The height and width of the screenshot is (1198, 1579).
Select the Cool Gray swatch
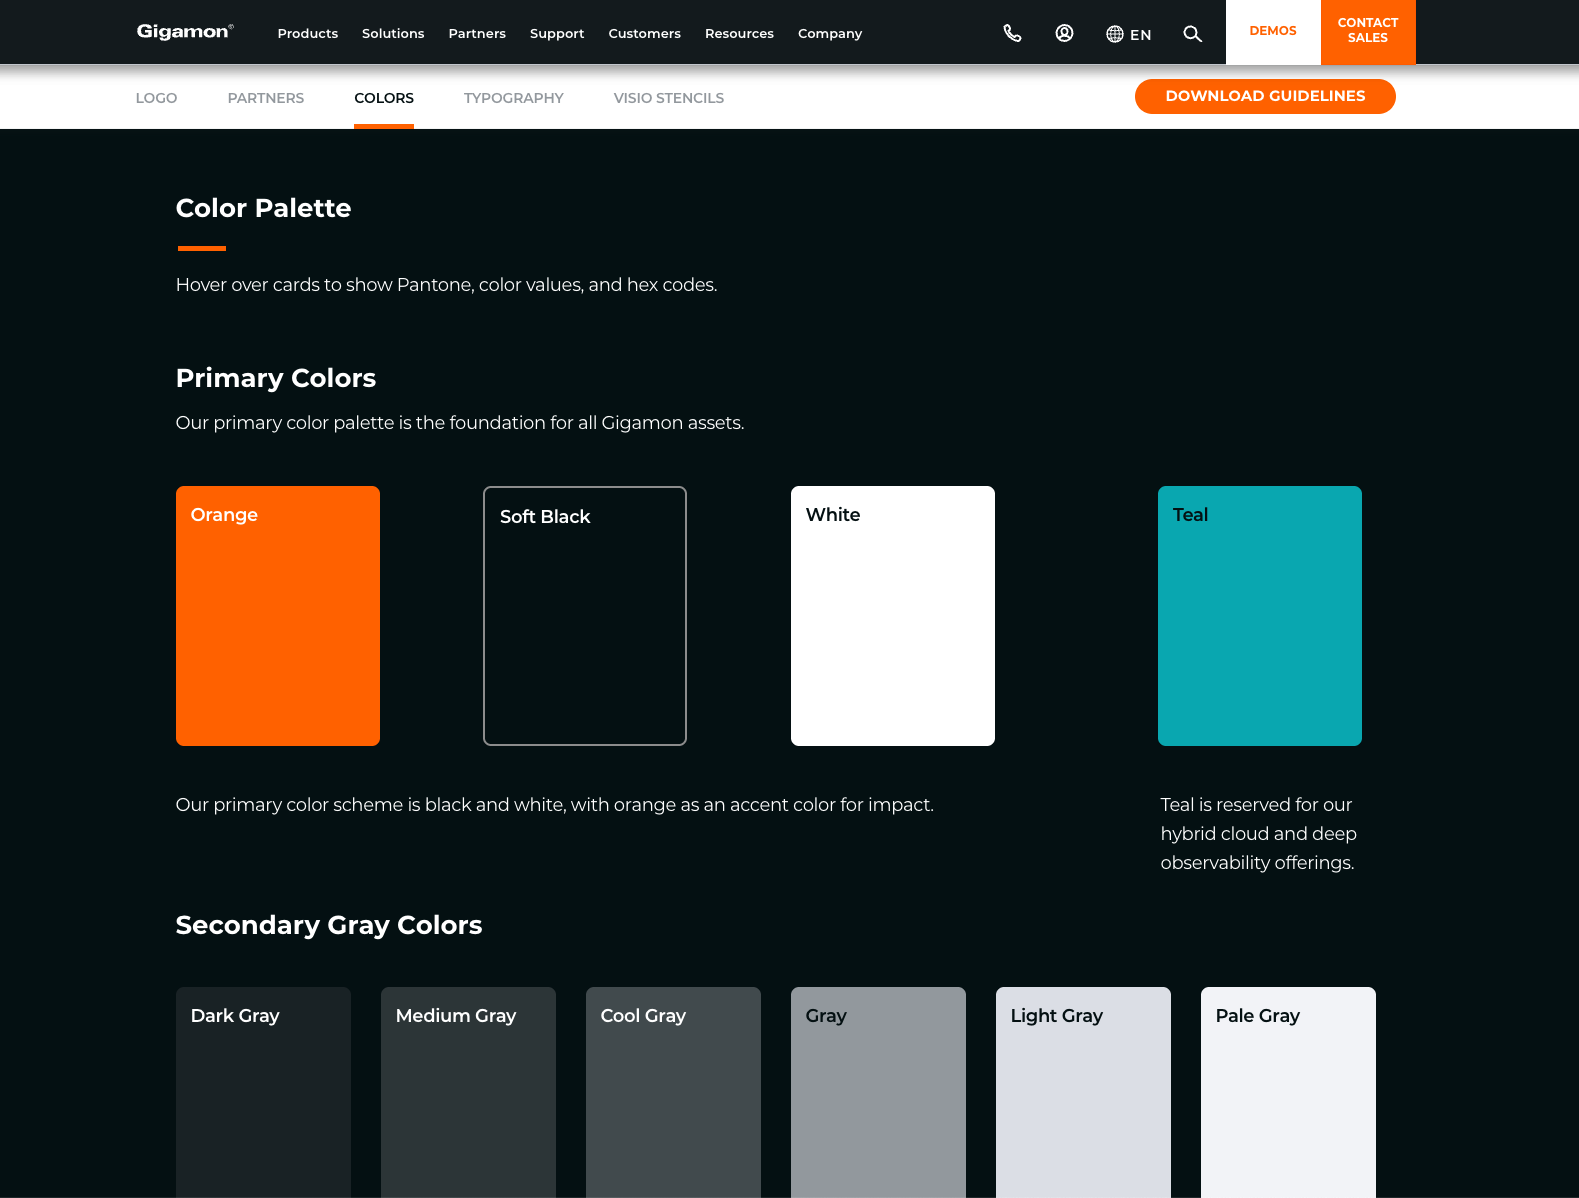pyautogui.click(x=673, y=1092)
